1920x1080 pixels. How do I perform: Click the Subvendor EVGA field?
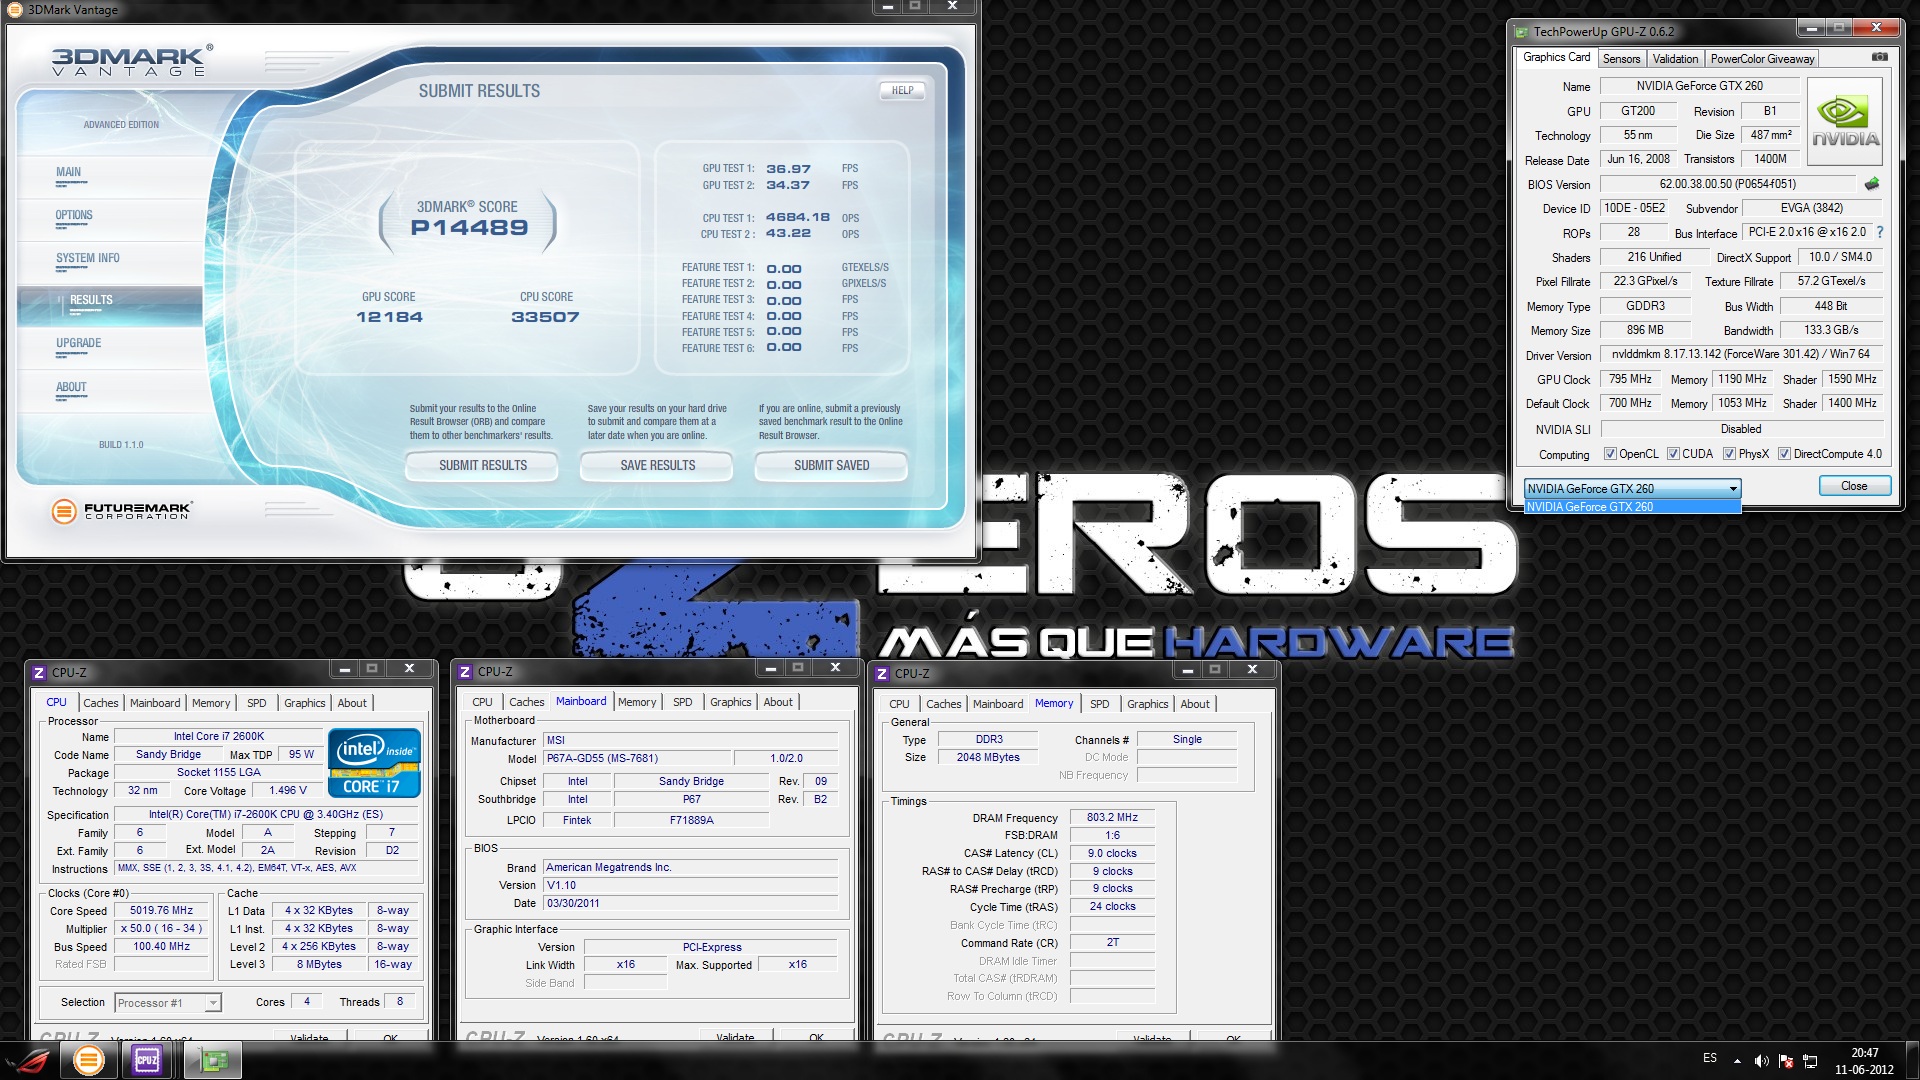tap(1812, 209)
